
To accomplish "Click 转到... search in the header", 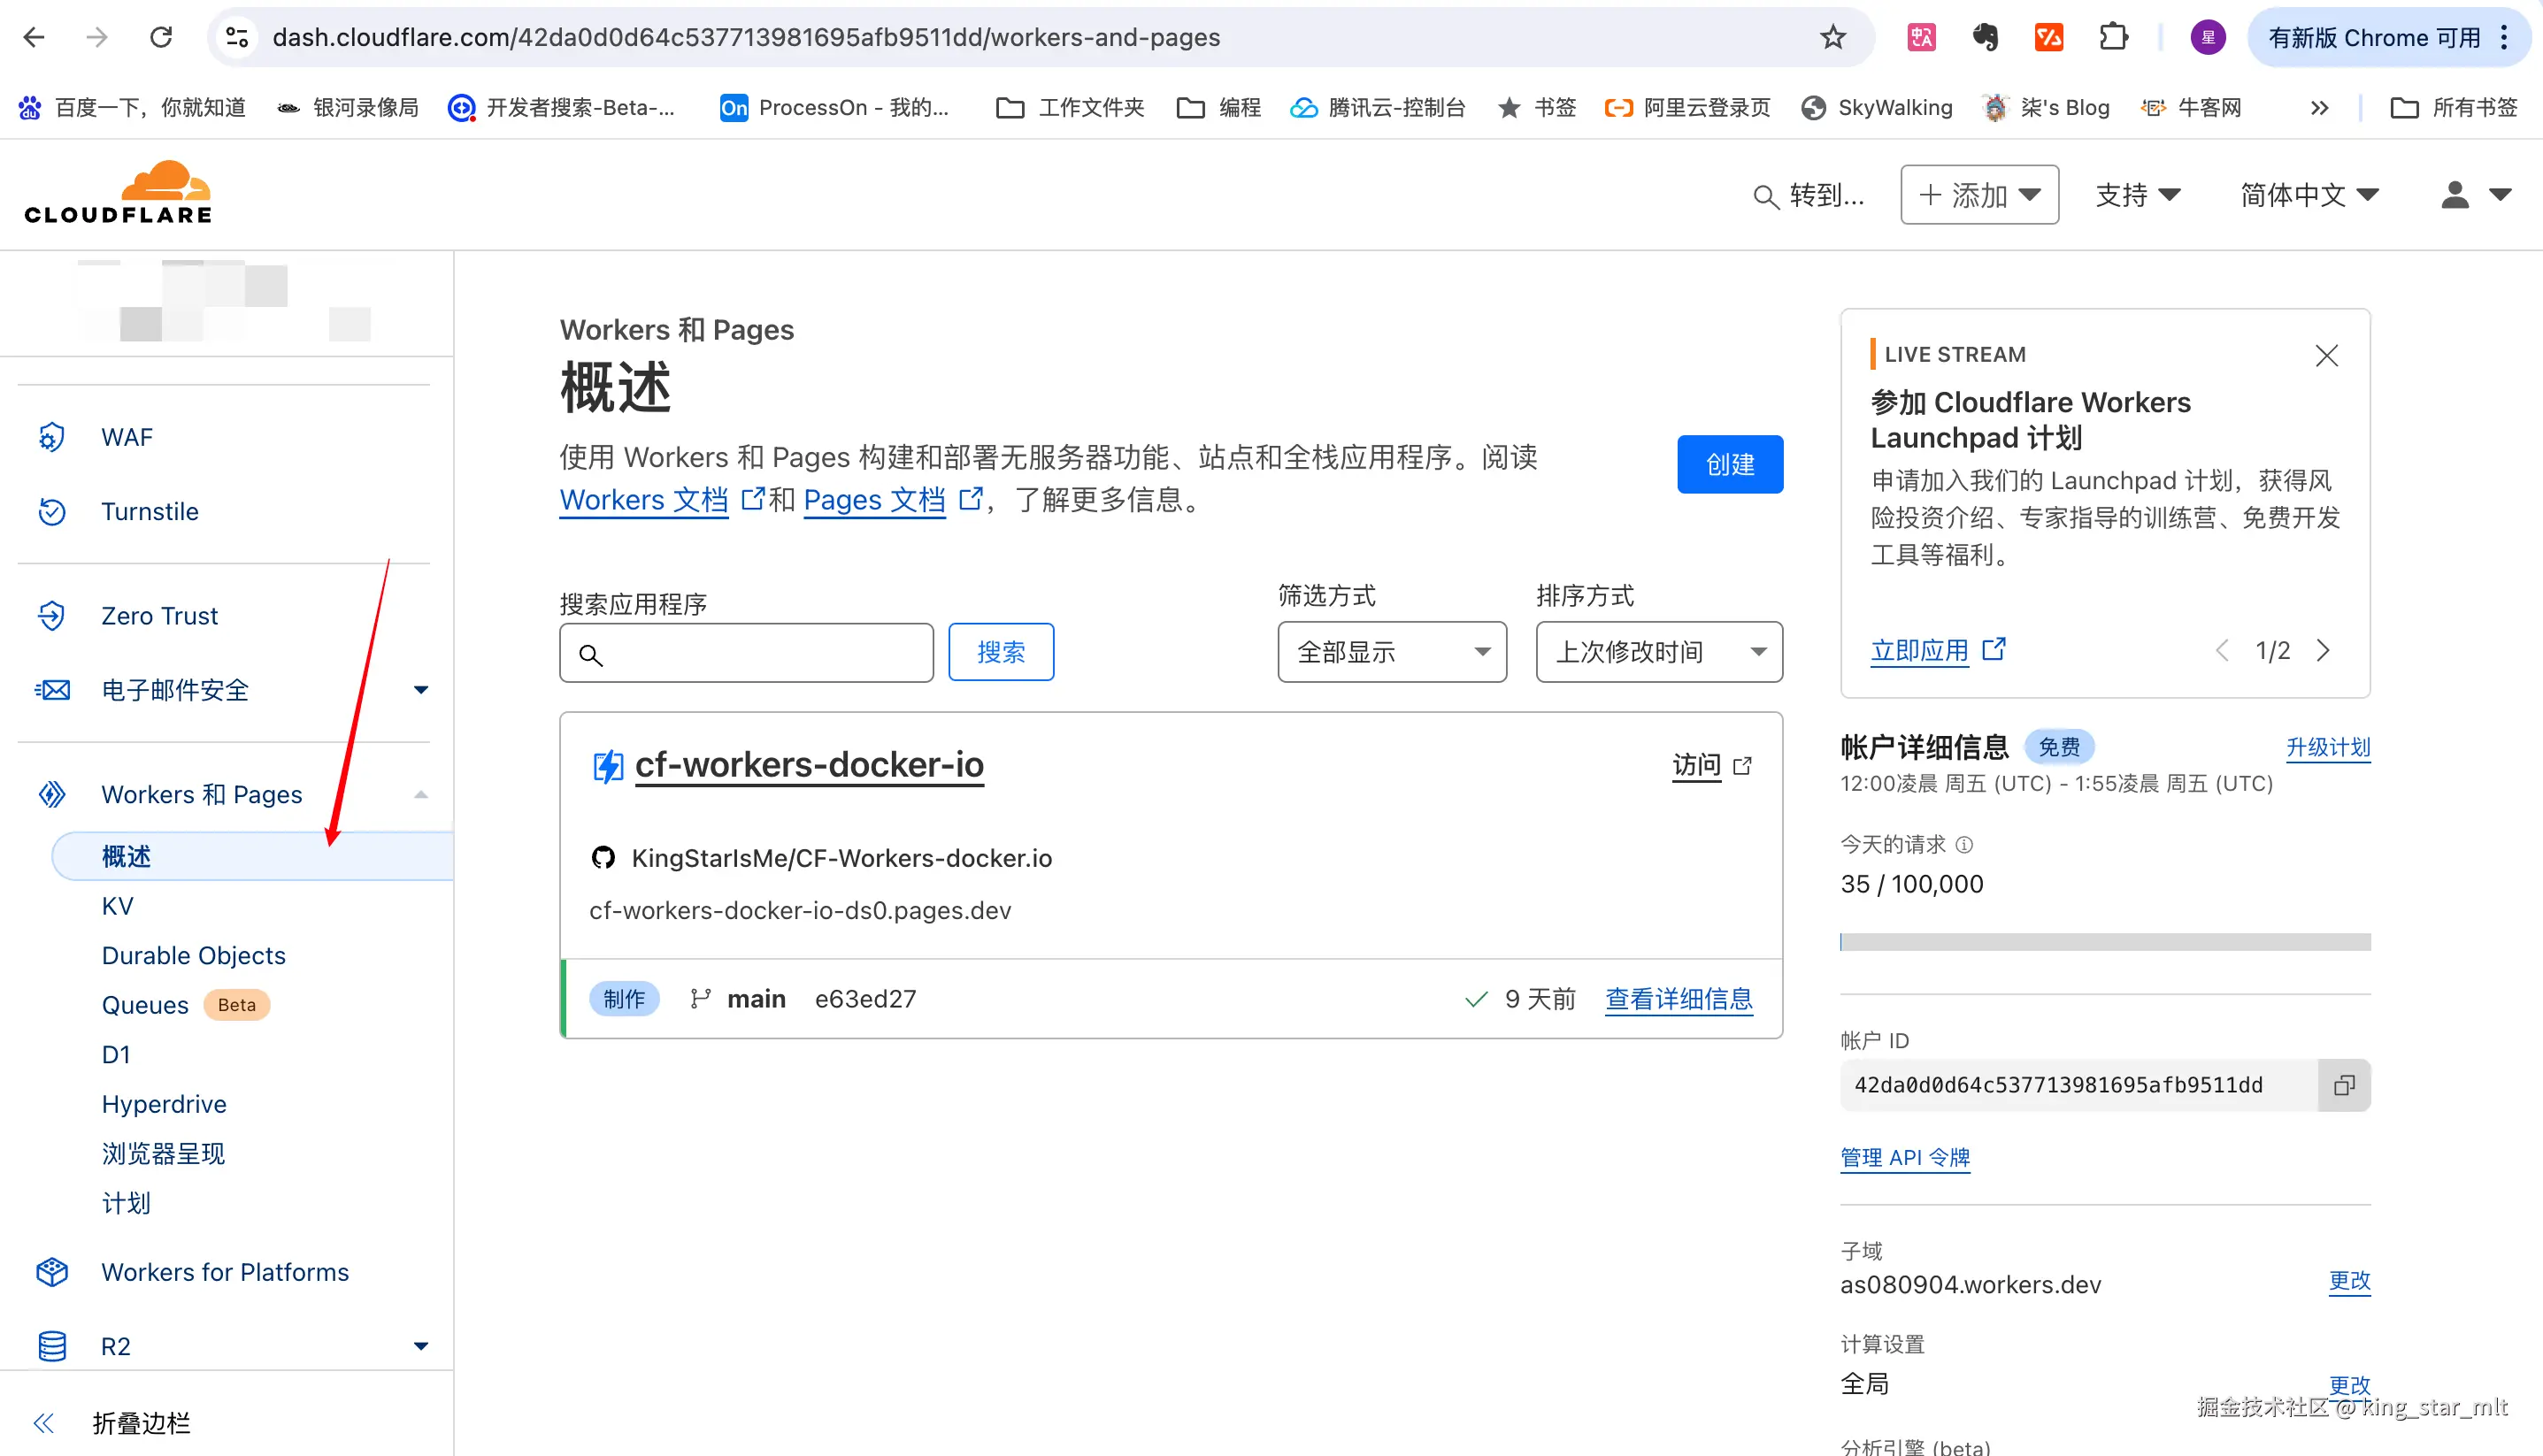I will pos(1808,195).
